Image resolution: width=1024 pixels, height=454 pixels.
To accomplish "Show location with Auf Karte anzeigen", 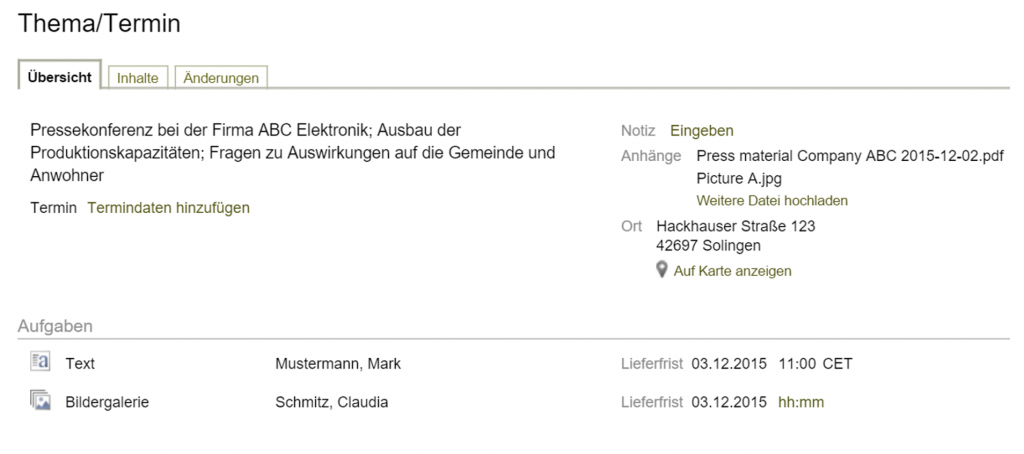I will [732, 271].
